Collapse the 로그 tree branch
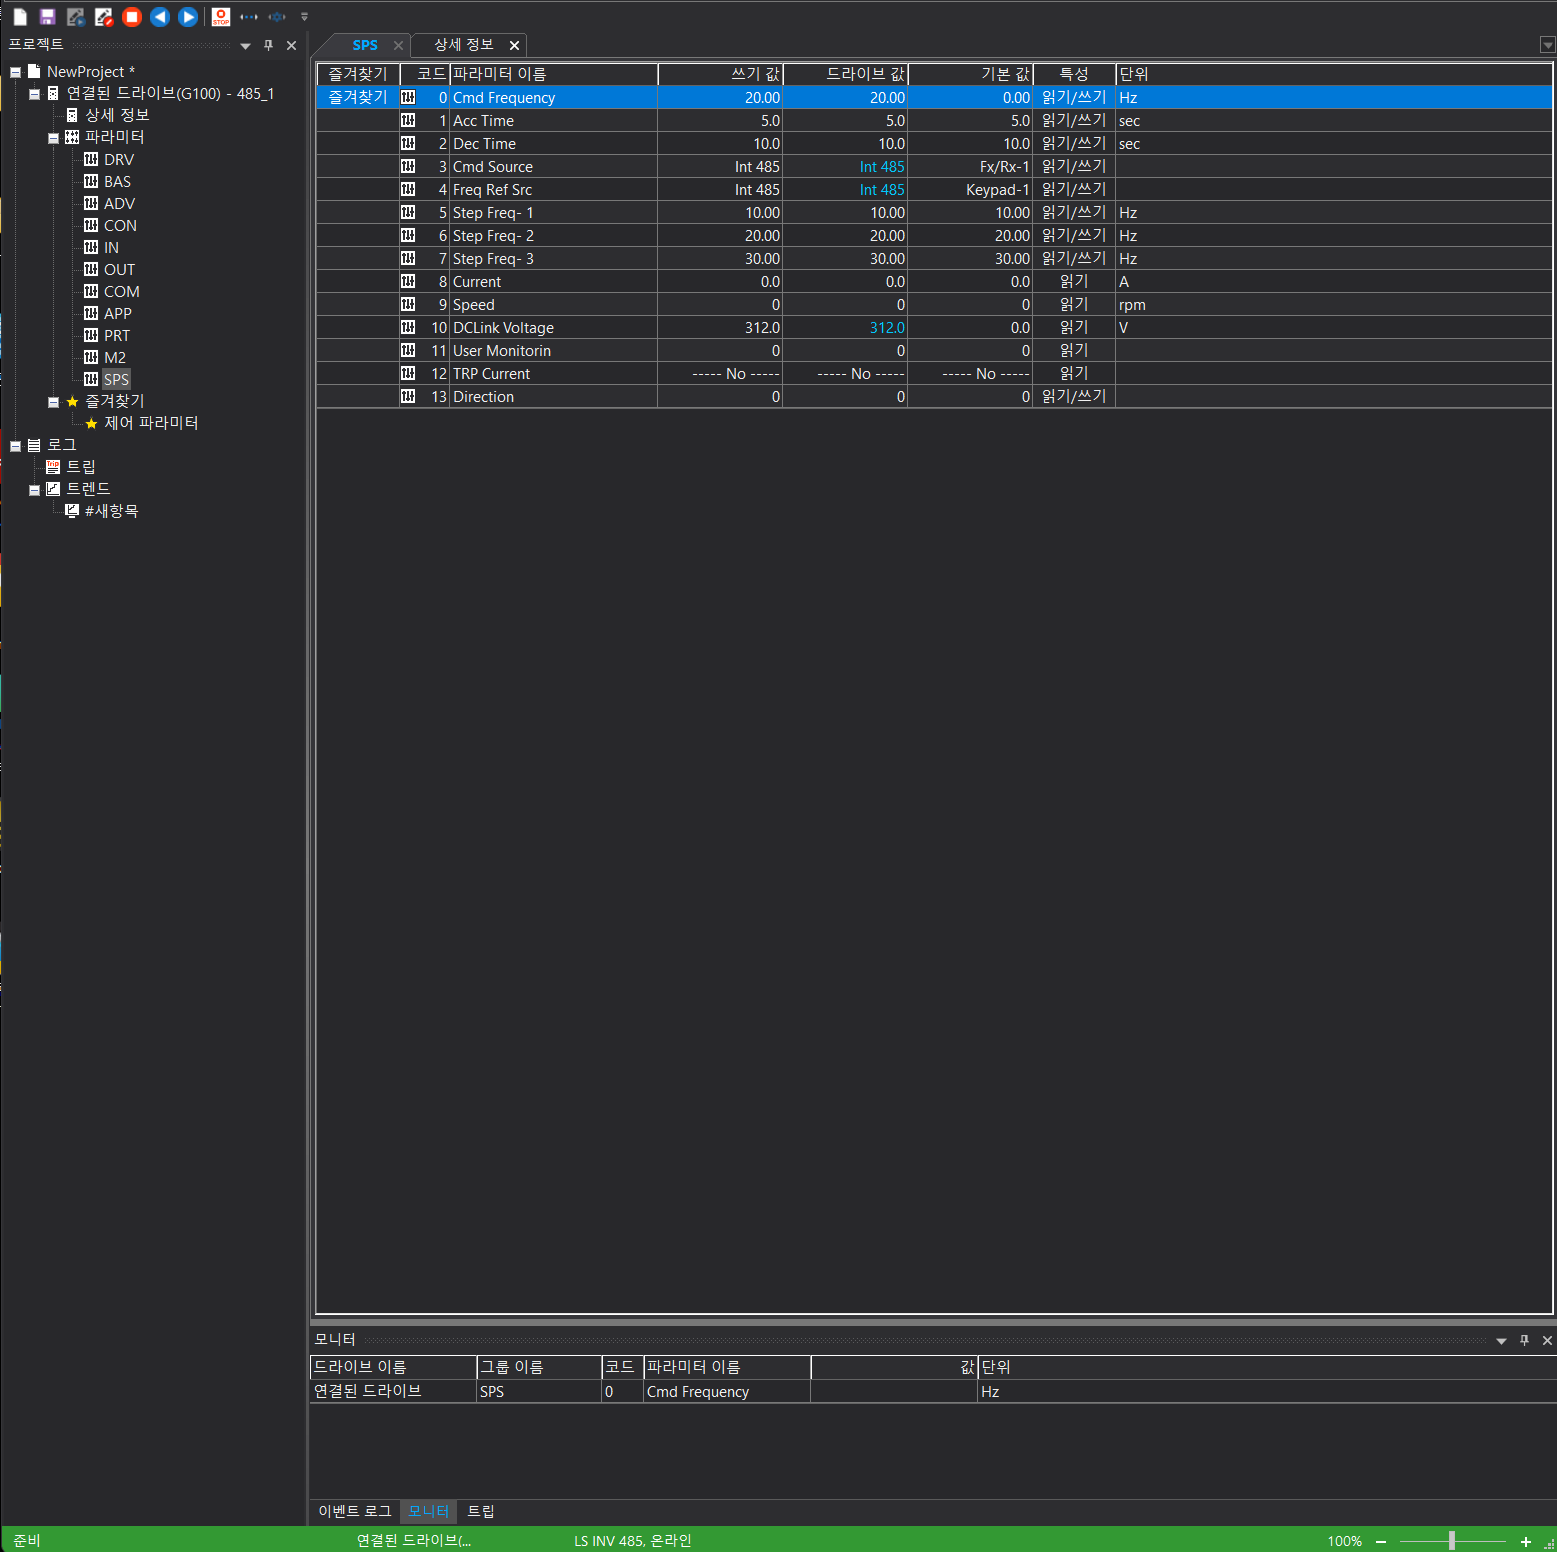Viewport: 1557px width, 1552px height. tap(15, 444)
